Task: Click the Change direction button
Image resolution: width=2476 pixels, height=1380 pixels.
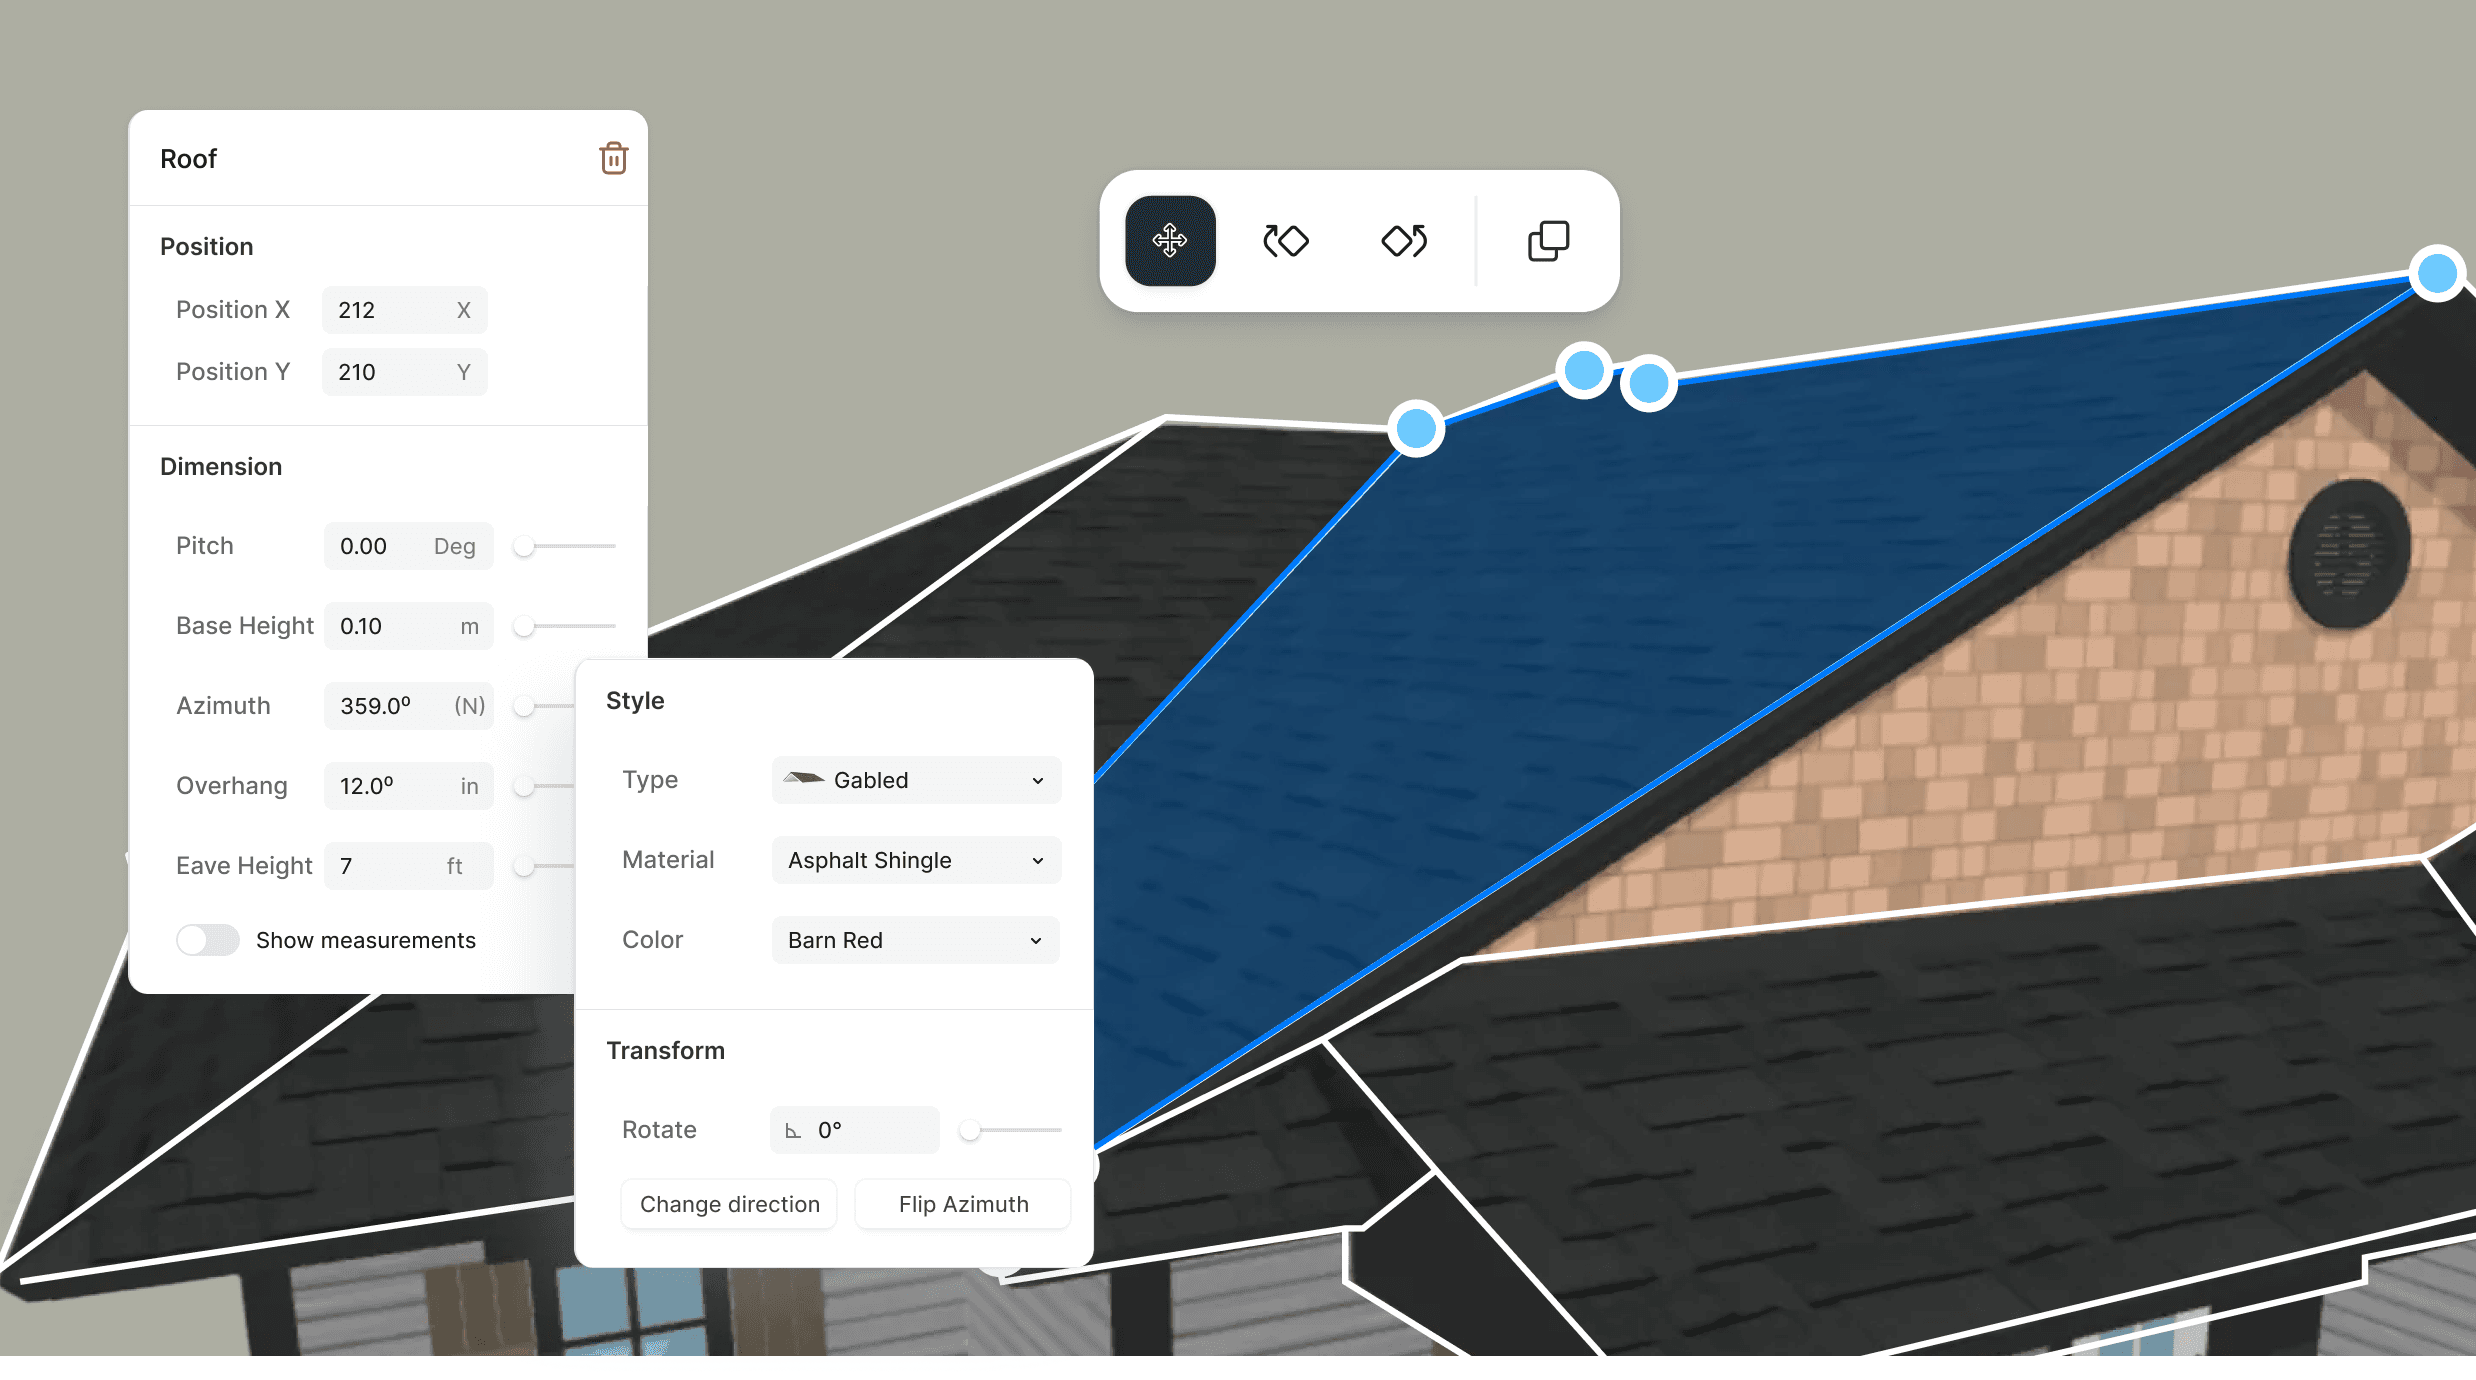Action: pos(729,1204)
